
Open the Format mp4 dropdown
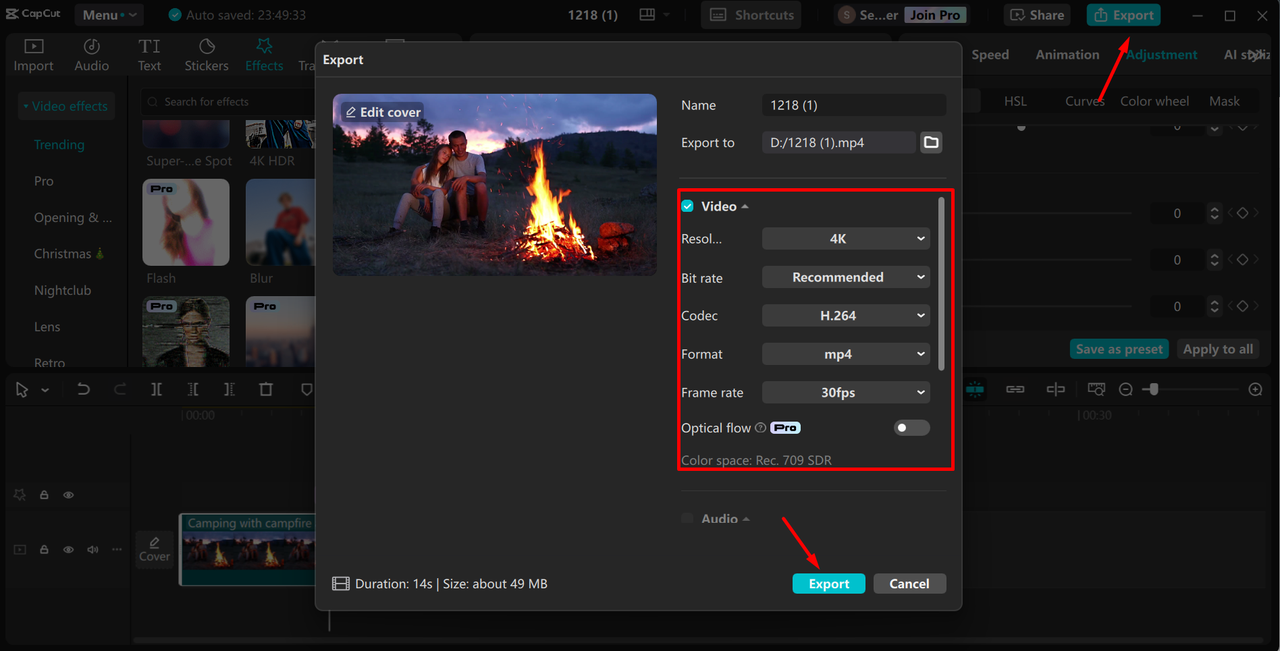pyautogui.click(x=846, y=354)
